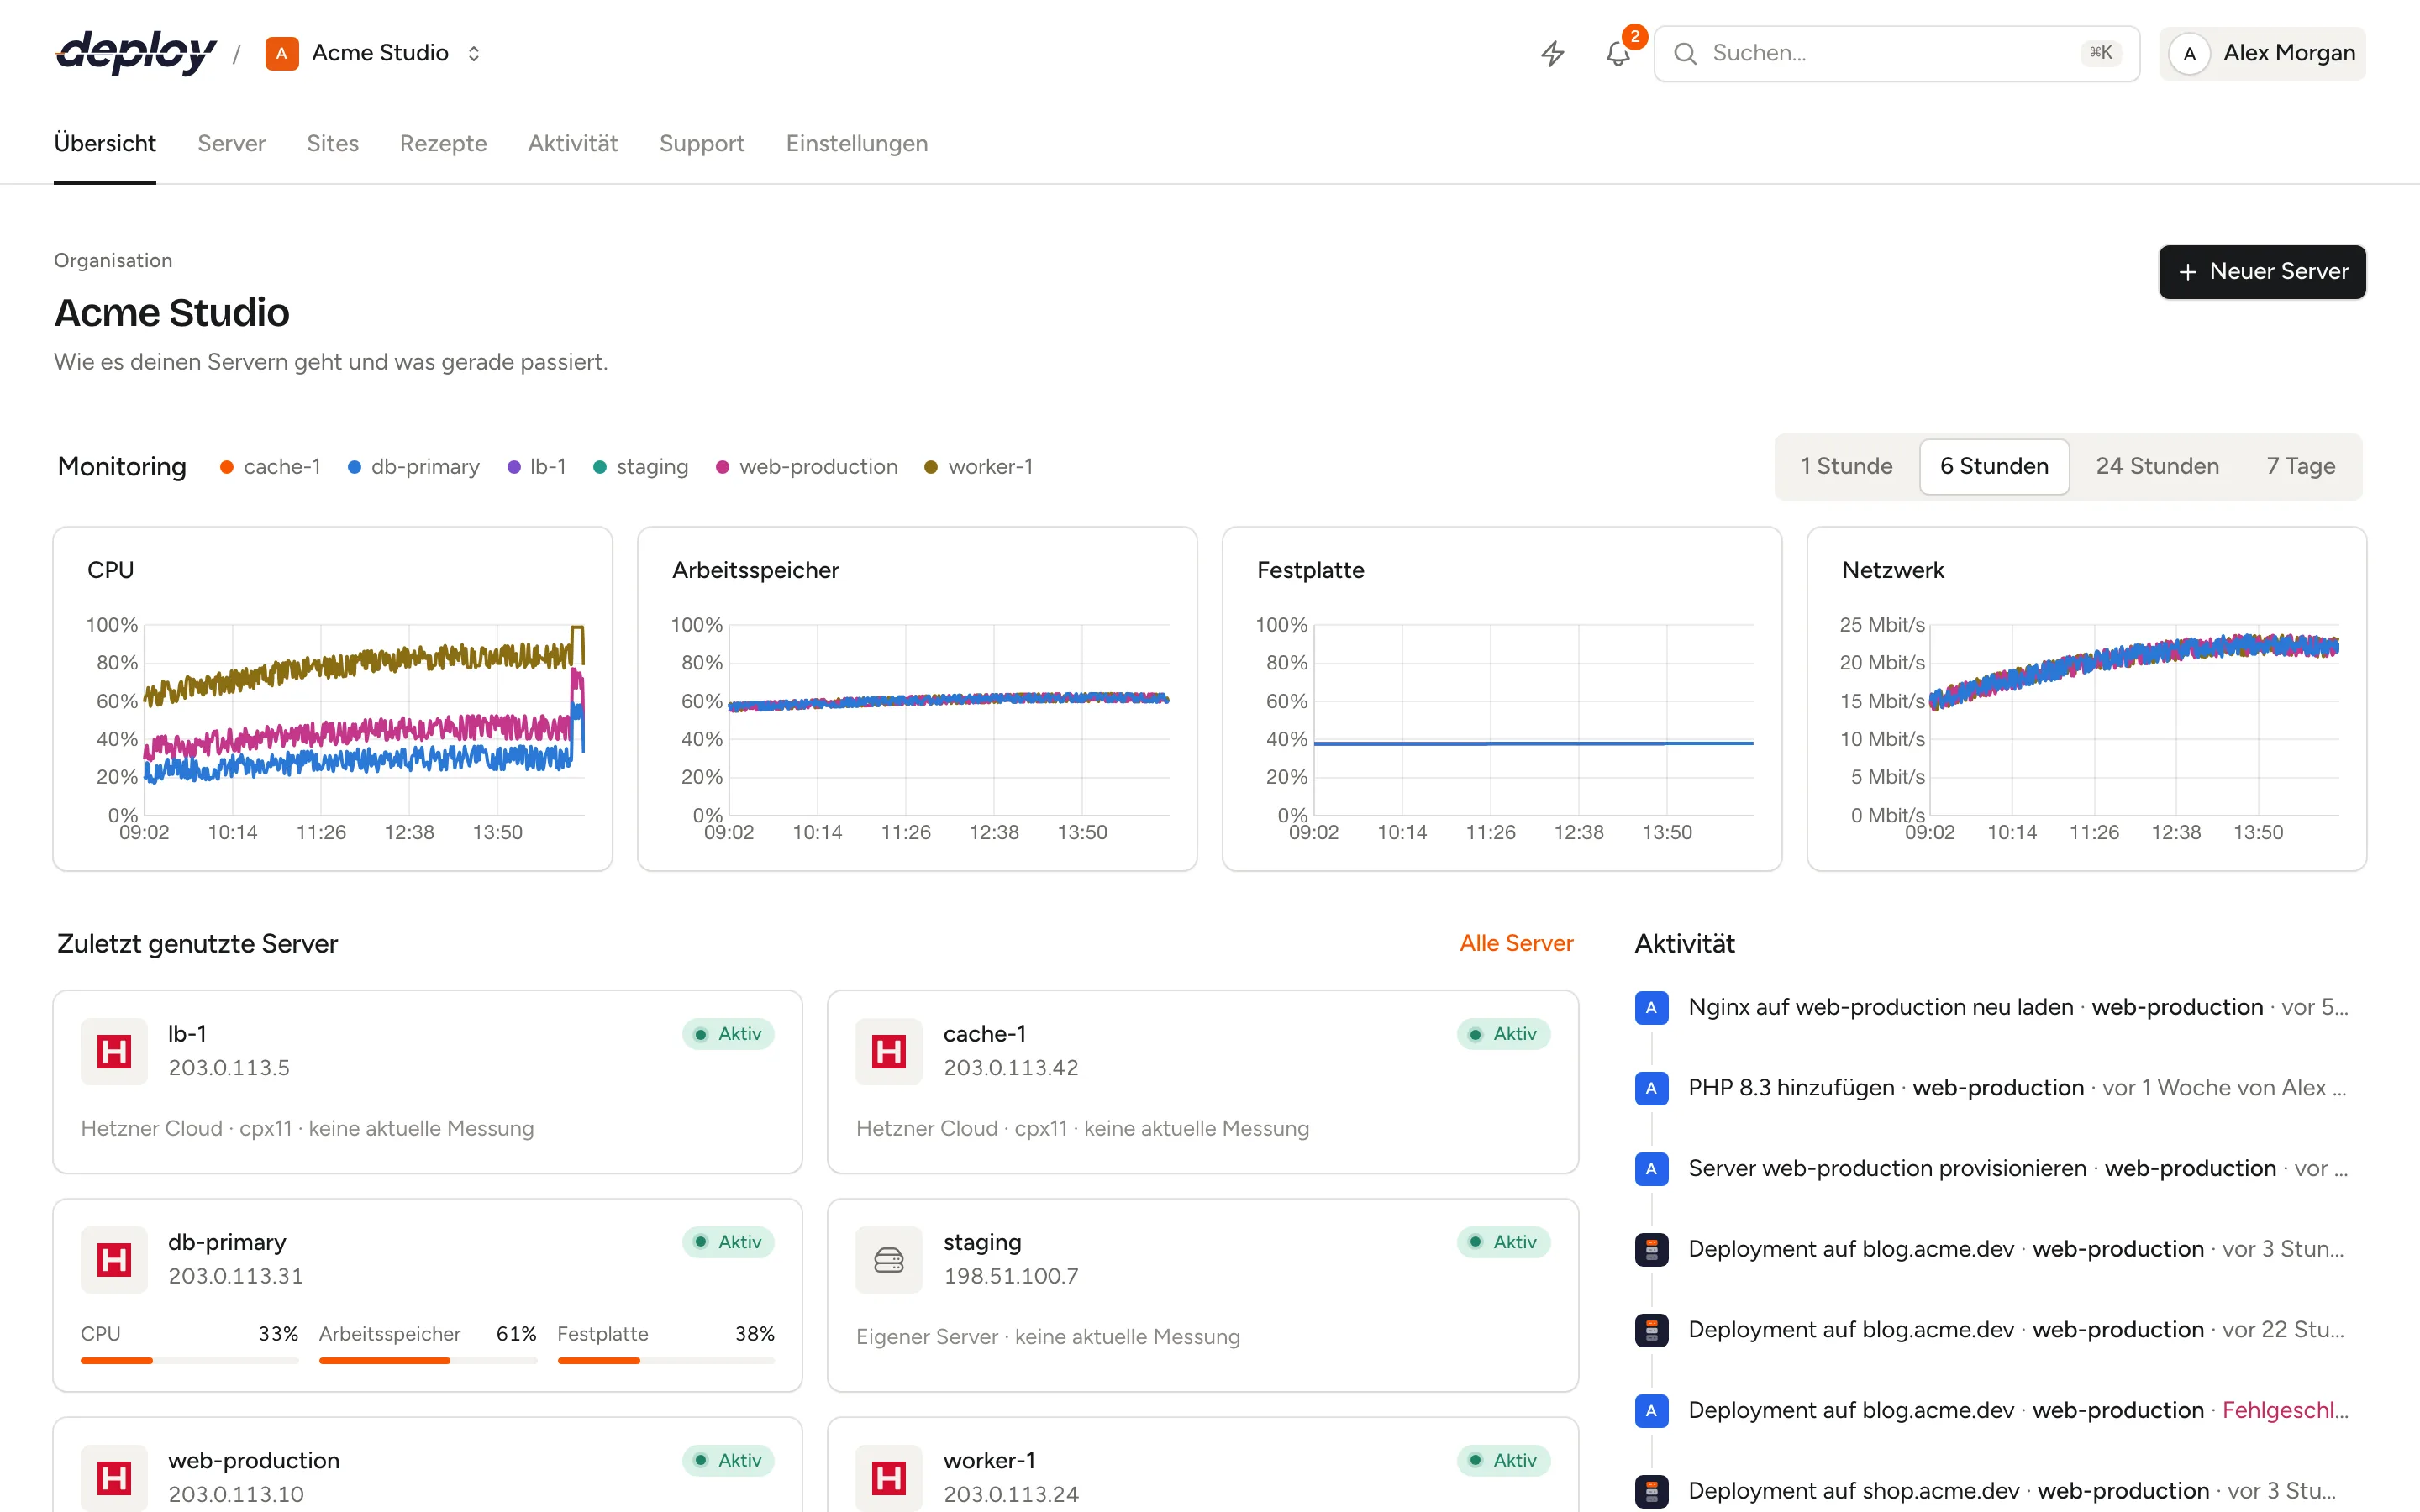Open the lightning bolt quick actions icon
This screenshot has width=2420, height=1512.
tap(1552, 53)
